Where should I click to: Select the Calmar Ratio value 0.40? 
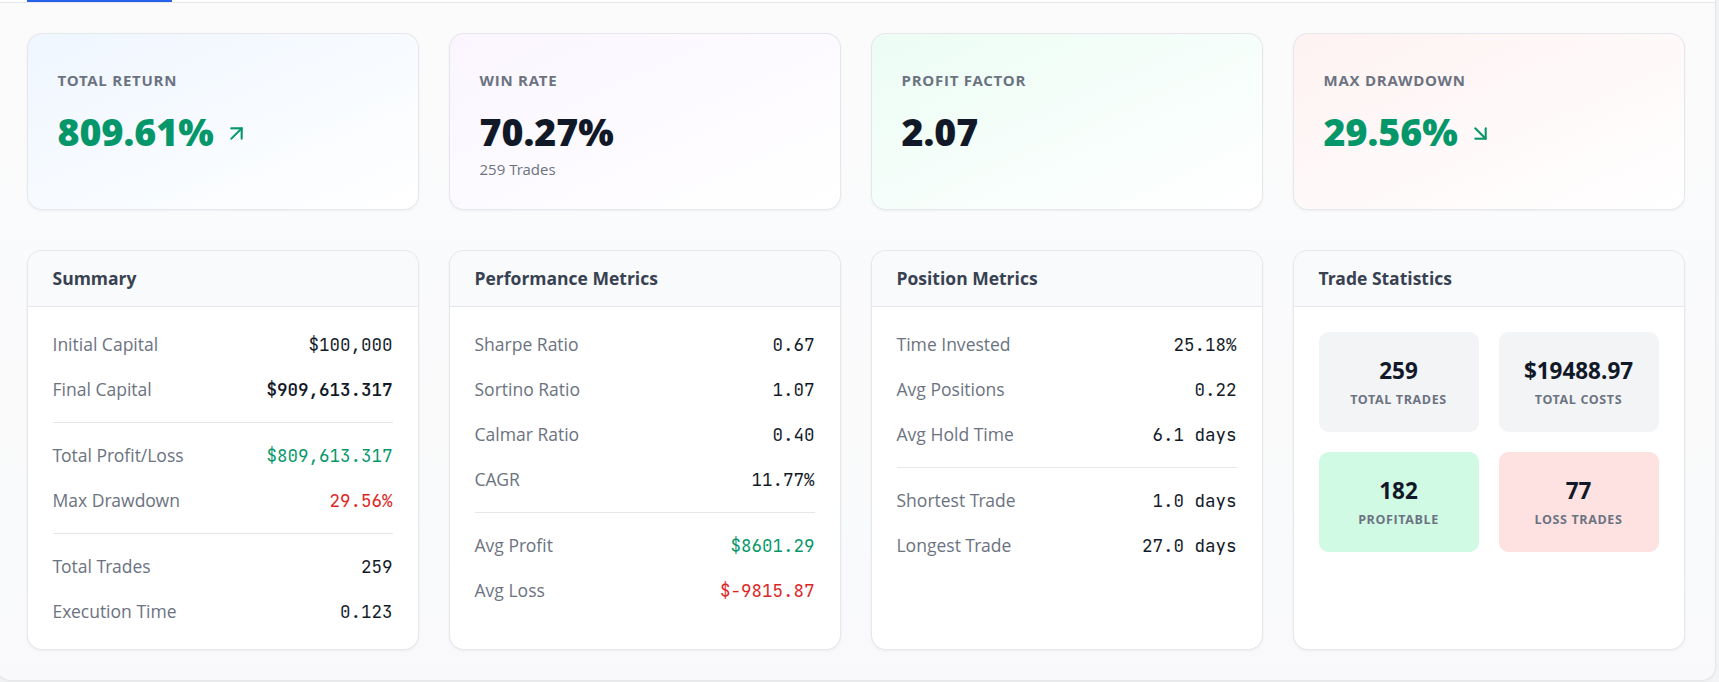(x=793, y=435)
